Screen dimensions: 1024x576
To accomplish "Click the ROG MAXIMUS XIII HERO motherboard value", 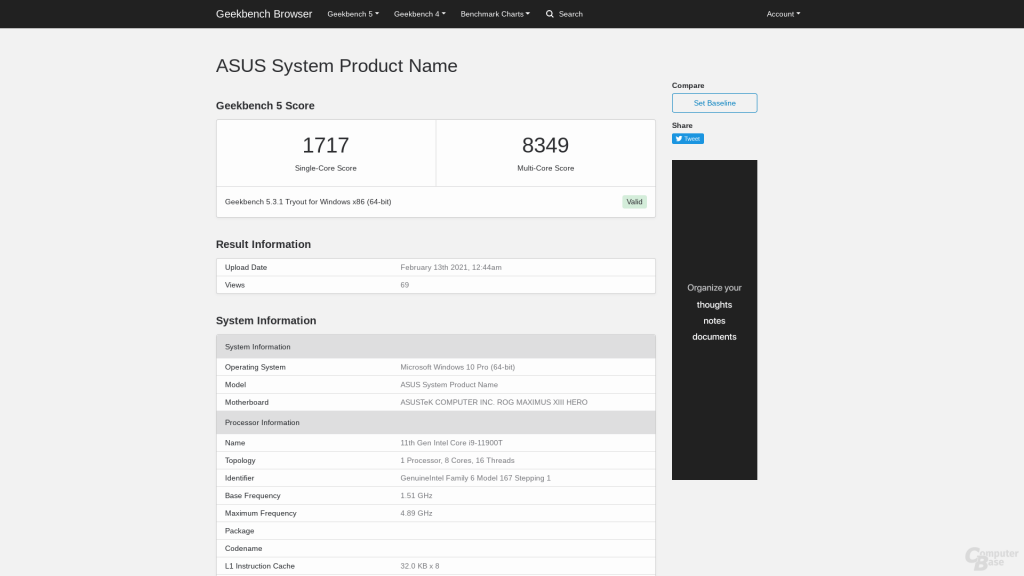I will click(494, 402).
